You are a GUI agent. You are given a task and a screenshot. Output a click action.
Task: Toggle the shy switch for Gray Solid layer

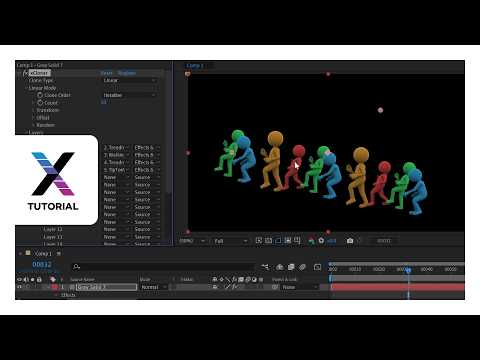click(x=215, y=287)
